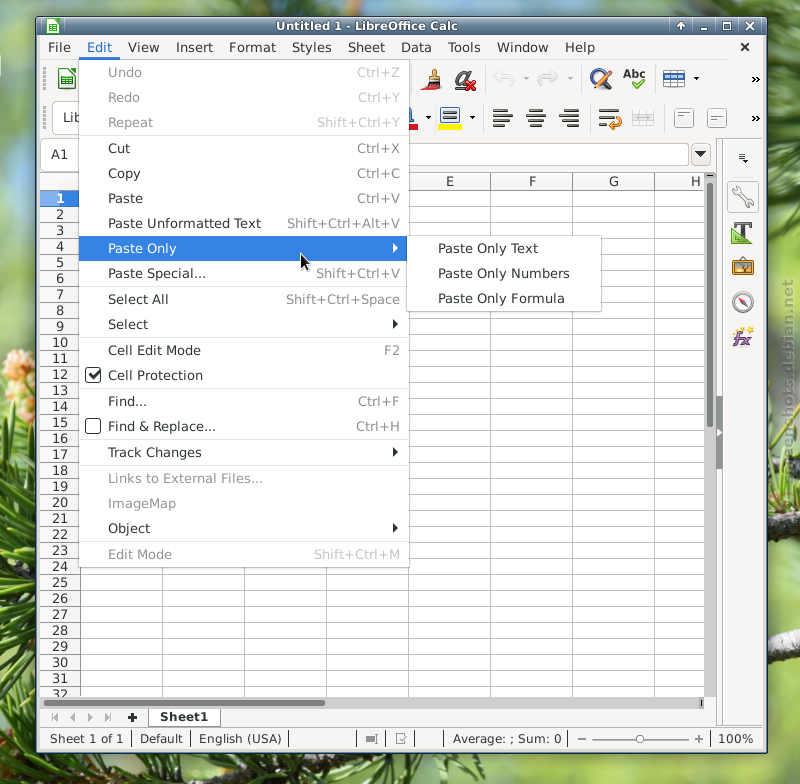Screen dimensions: 800x784
Task: Open the sidebar Styles deck icon
Action: pos(742,233)
